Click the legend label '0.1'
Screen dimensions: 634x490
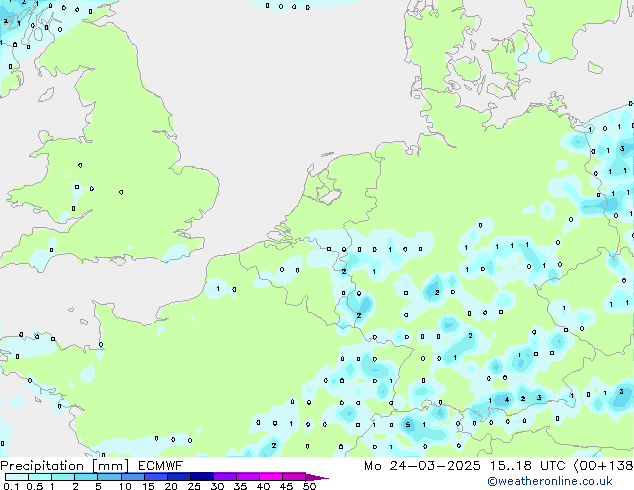pos(11,486)
